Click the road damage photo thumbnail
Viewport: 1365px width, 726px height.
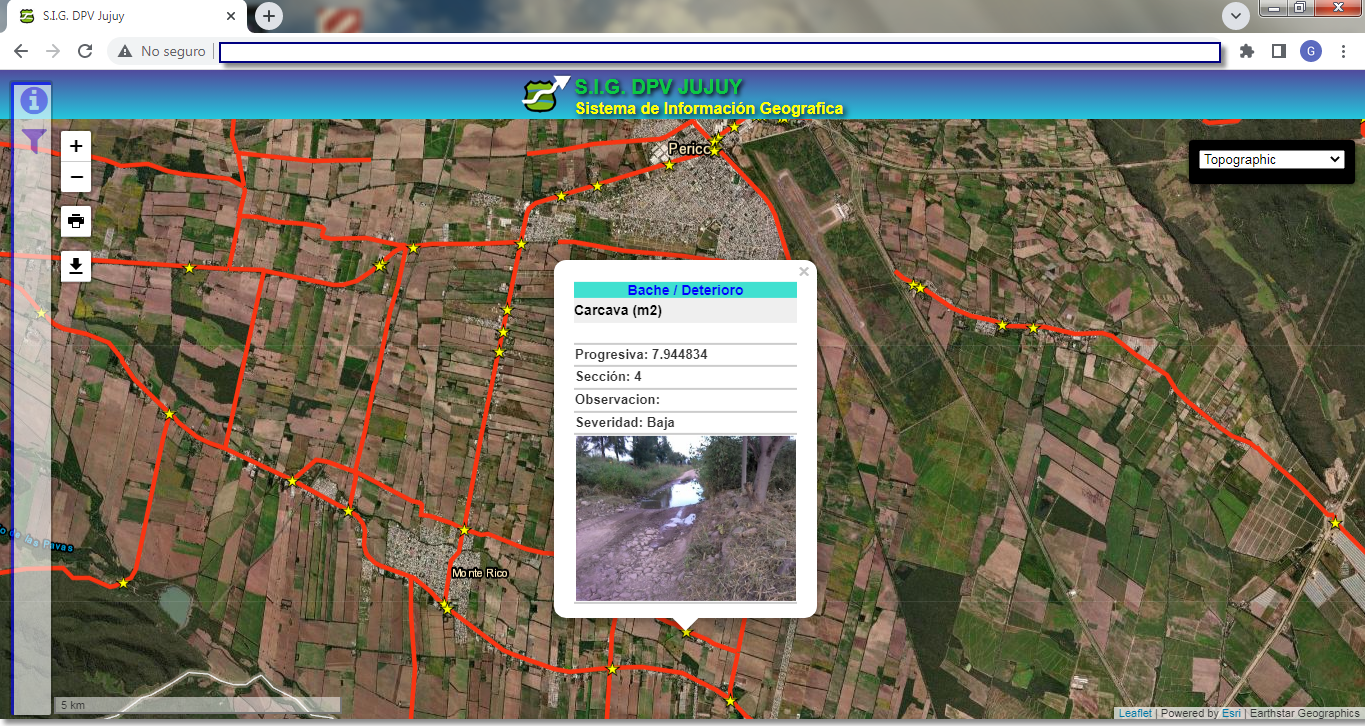click(x=685, y=518)
